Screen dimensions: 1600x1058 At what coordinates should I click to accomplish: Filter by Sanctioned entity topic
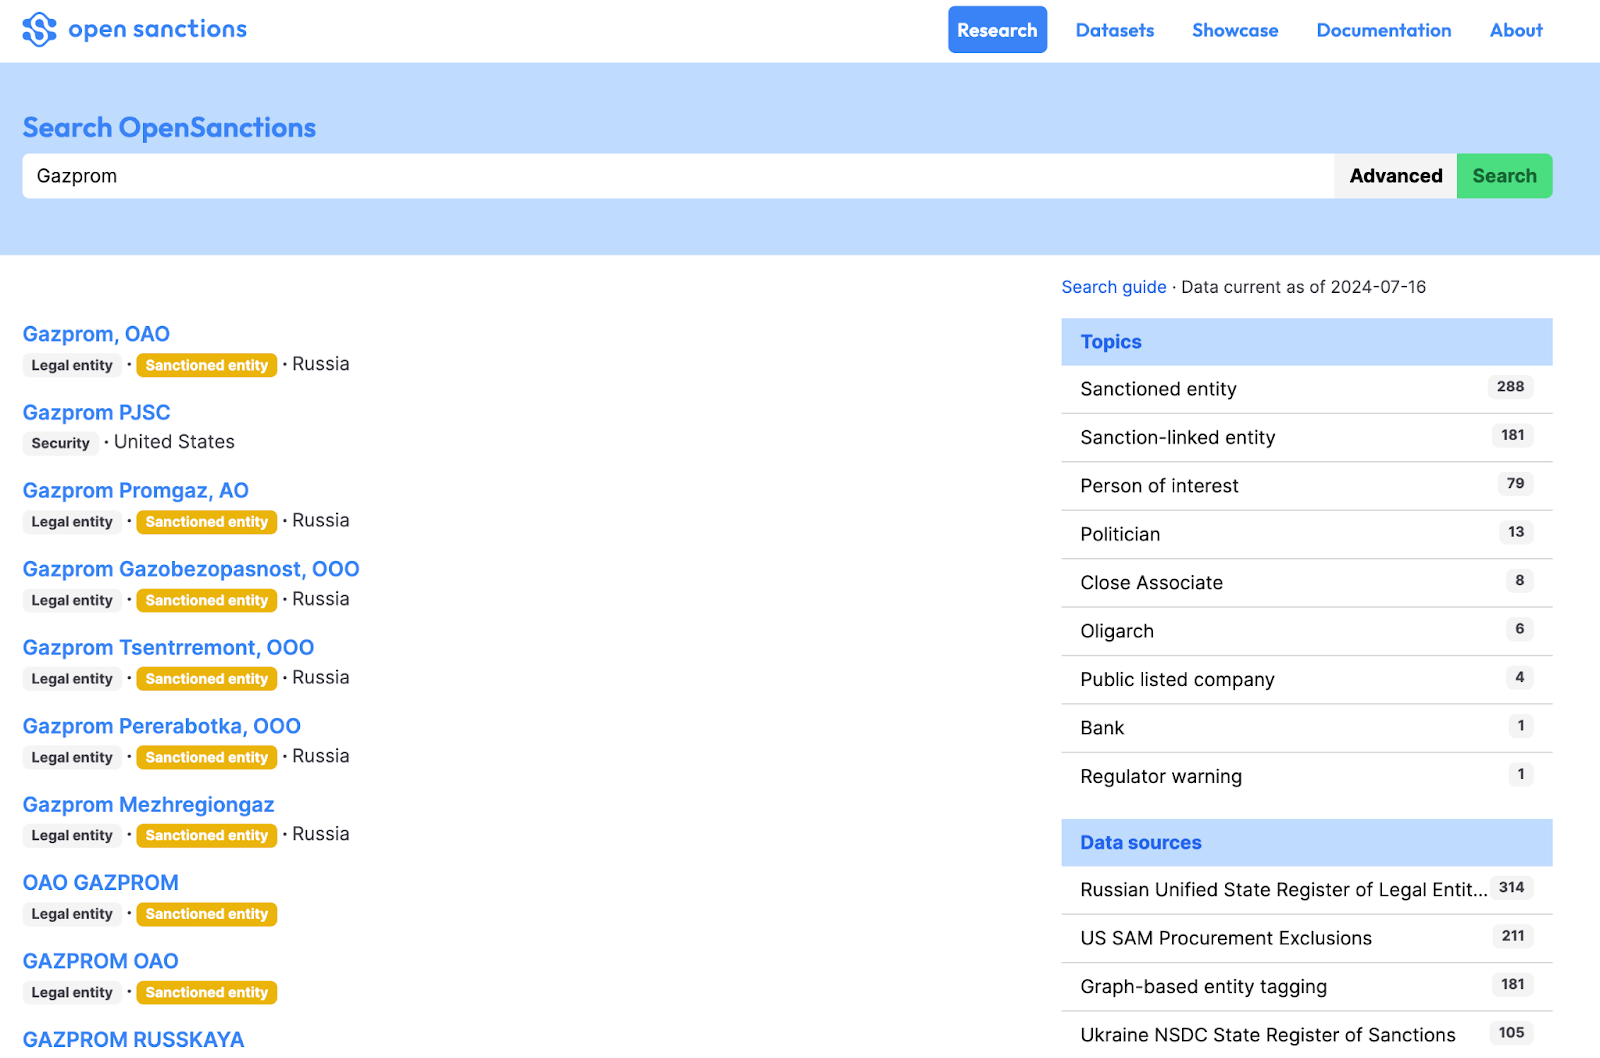(x=1306, y=389)
